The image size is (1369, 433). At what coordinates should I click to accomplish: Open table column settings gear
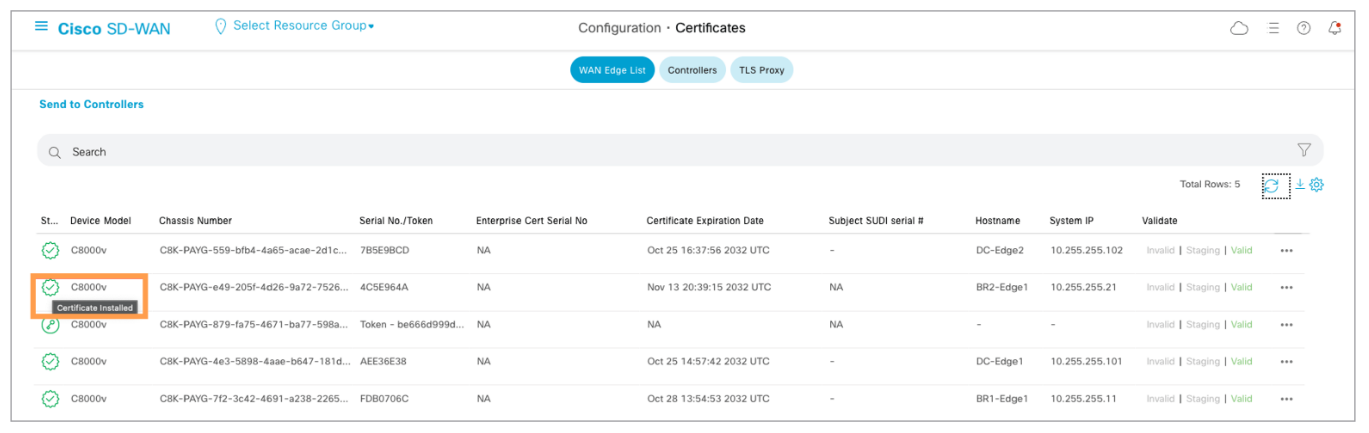coord(1317,185)
